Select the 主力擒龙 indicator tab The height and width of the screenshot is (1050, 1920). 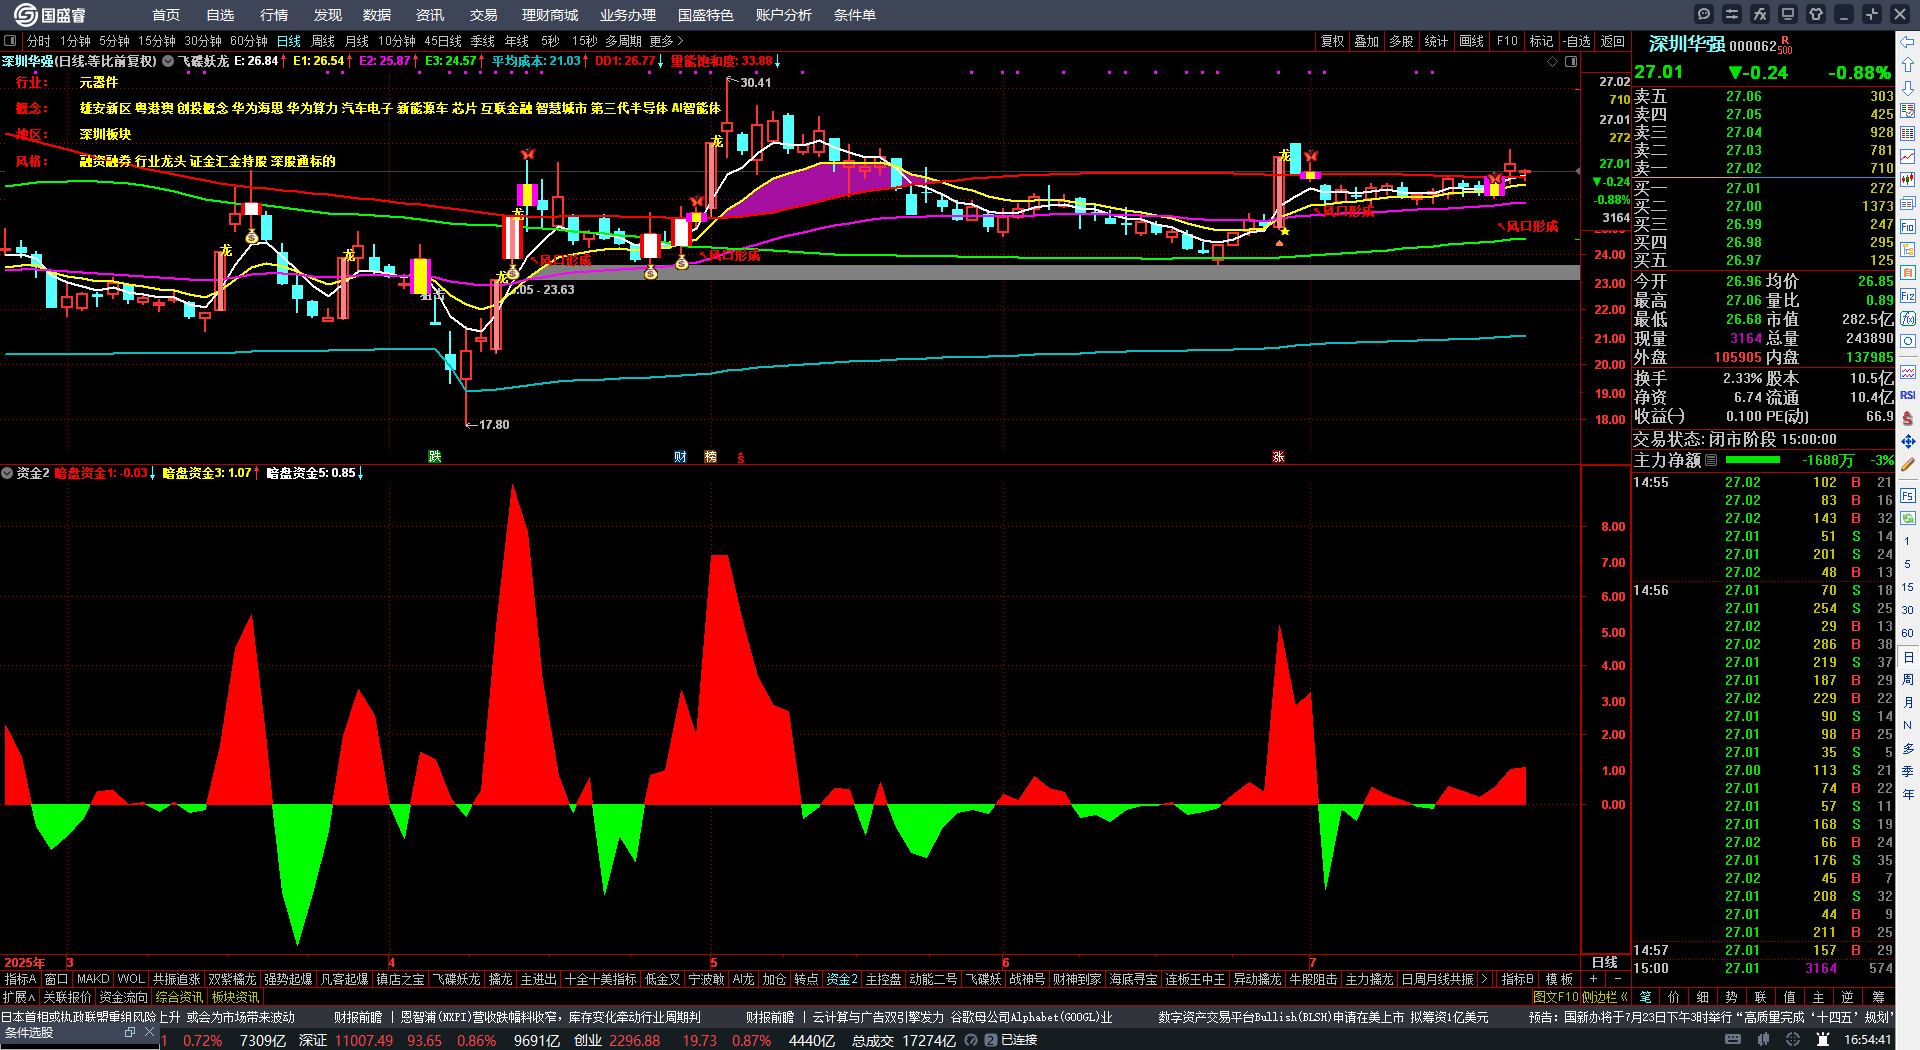pos(1369,979)
